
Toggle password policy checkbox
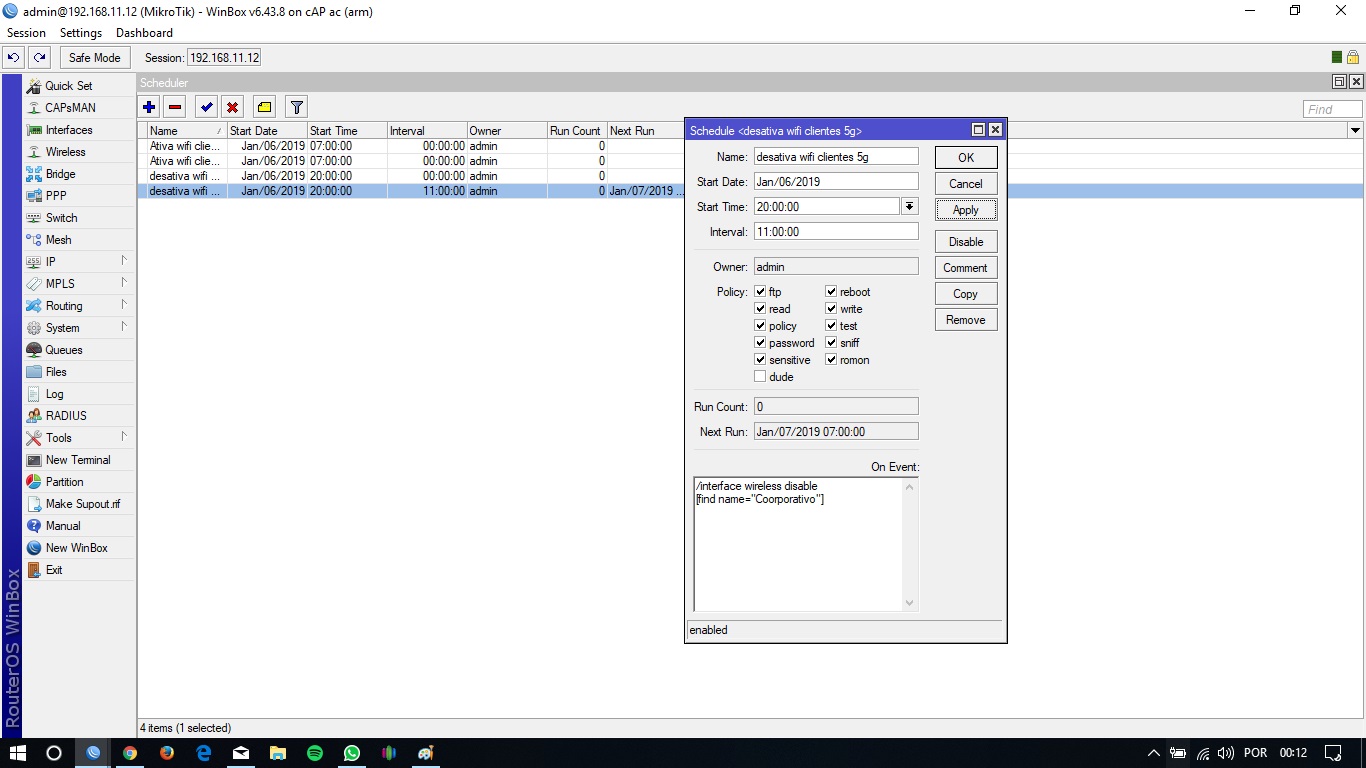coord(760,343)
